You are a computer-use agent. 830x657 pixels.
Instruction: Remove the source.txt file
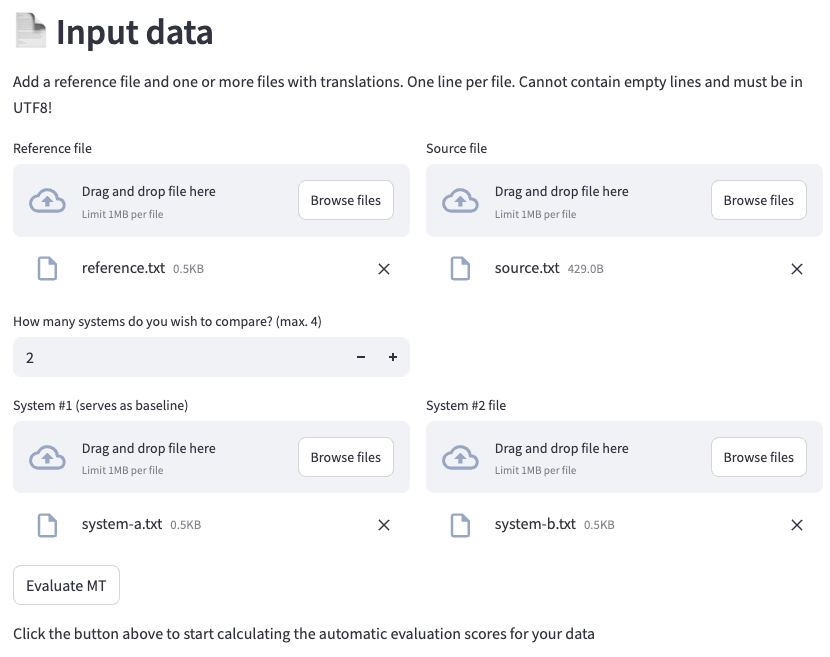[797, 269]
